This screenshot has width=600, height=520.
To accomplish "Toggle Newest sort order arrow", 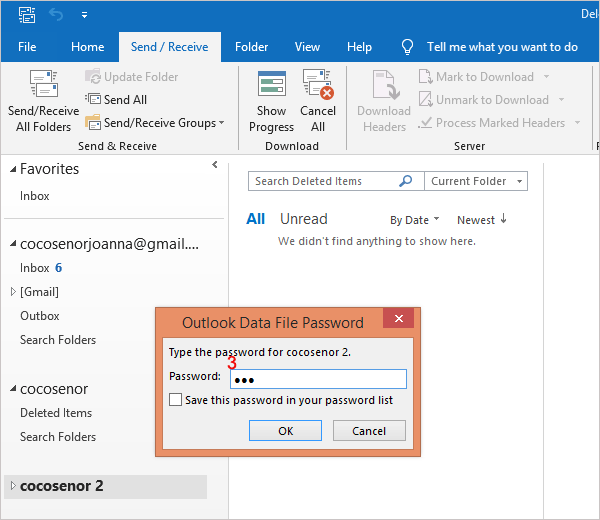I will pyautogui.click(x=504, y=219).
